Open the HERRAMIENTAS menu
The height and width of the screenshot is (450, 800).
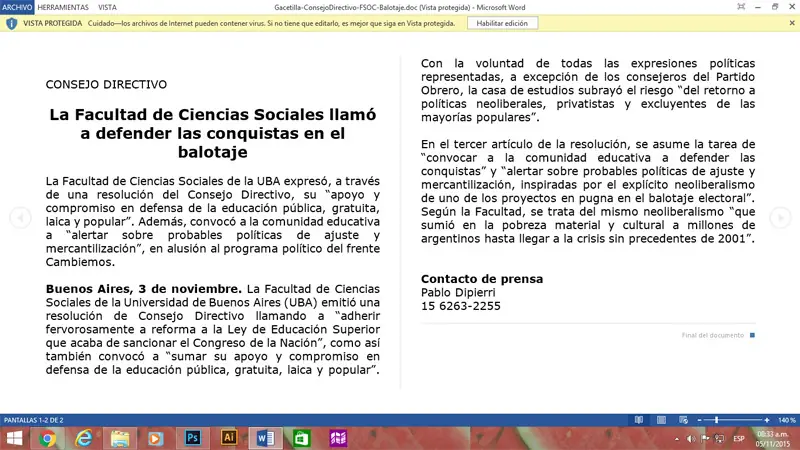pos(63,7)
